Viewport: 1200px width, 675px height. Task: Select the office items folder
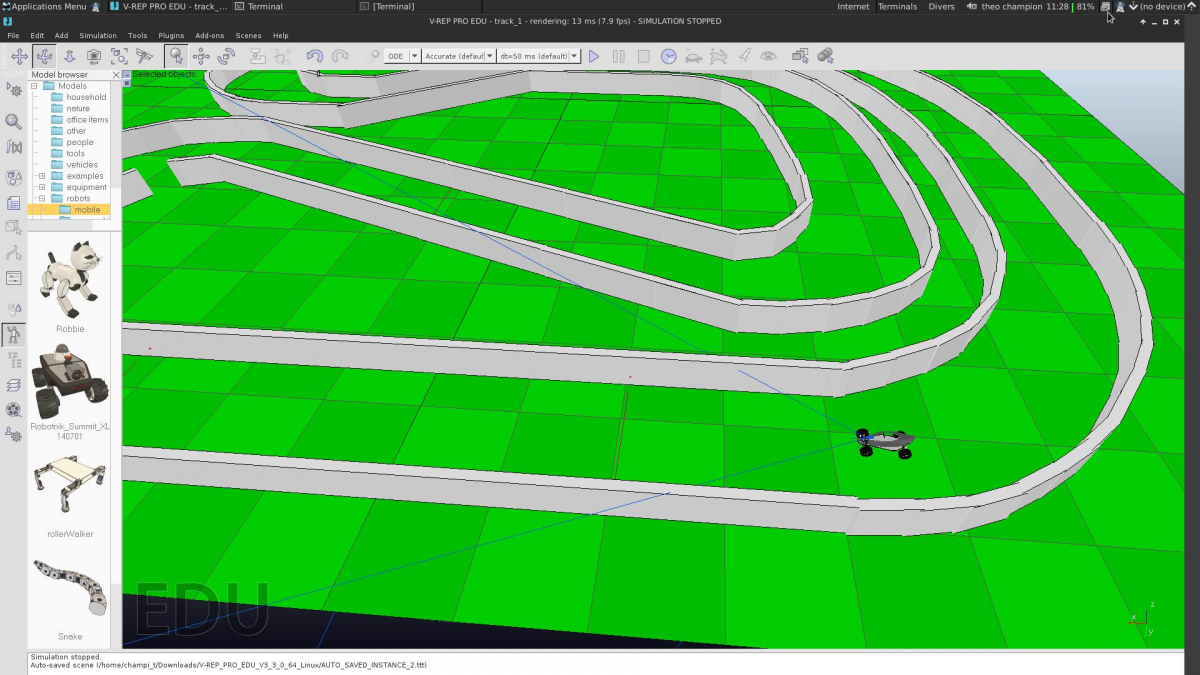click(x=87, y=120)
